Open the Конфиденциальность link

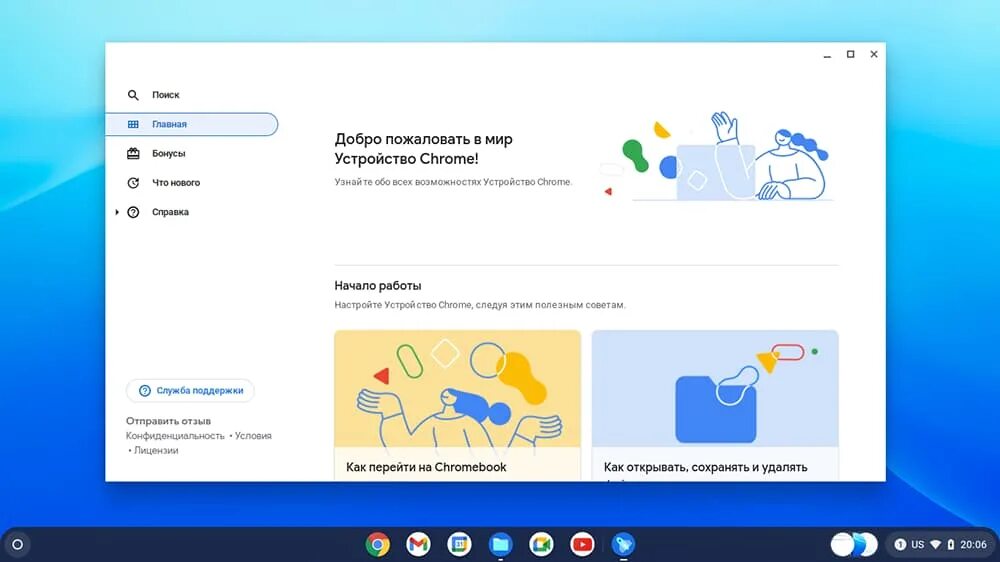[x=175, y=436]
